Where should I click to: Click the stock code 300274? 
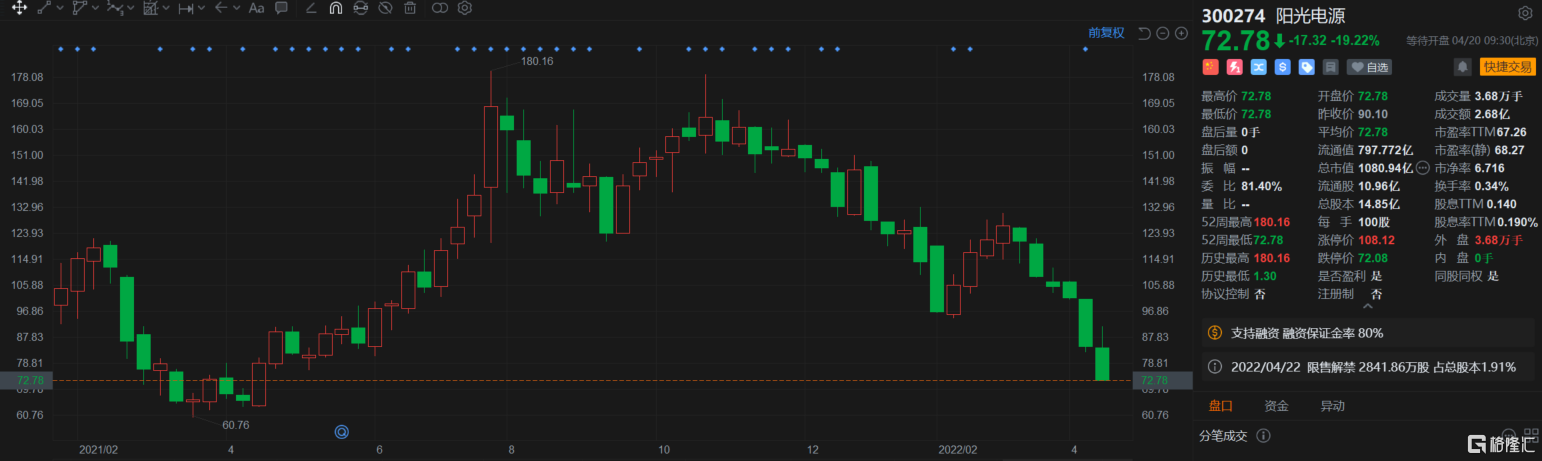coord(1235,16)
